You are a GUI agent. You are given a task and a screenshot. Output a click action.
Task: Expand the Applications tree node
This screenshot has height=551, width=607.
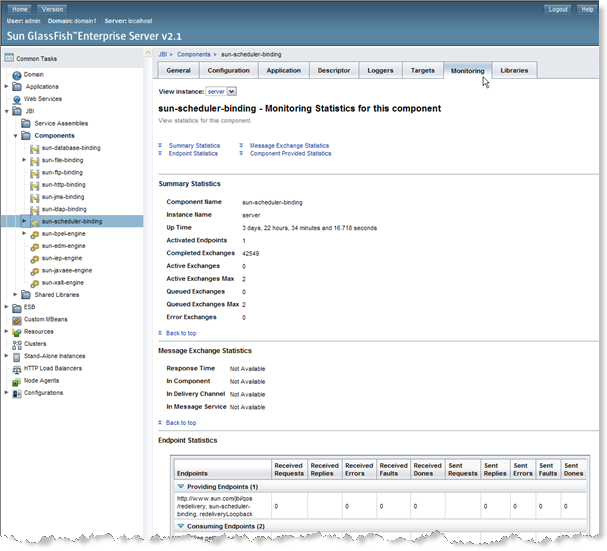pos(6,86)
